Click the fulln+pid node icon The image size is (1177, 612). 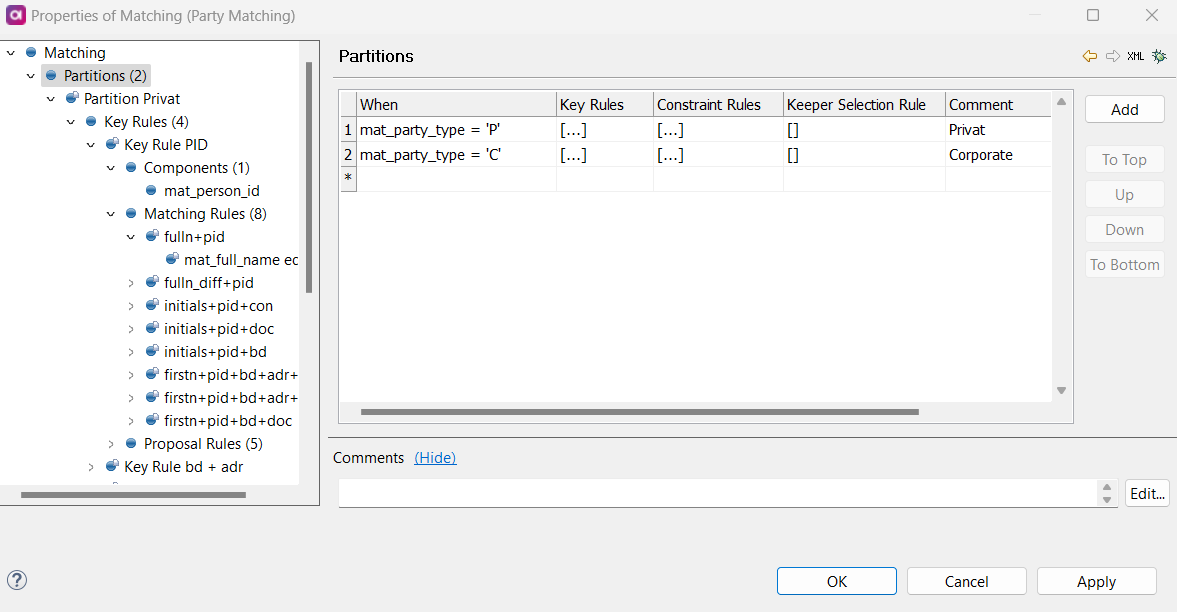coord(152,237)
